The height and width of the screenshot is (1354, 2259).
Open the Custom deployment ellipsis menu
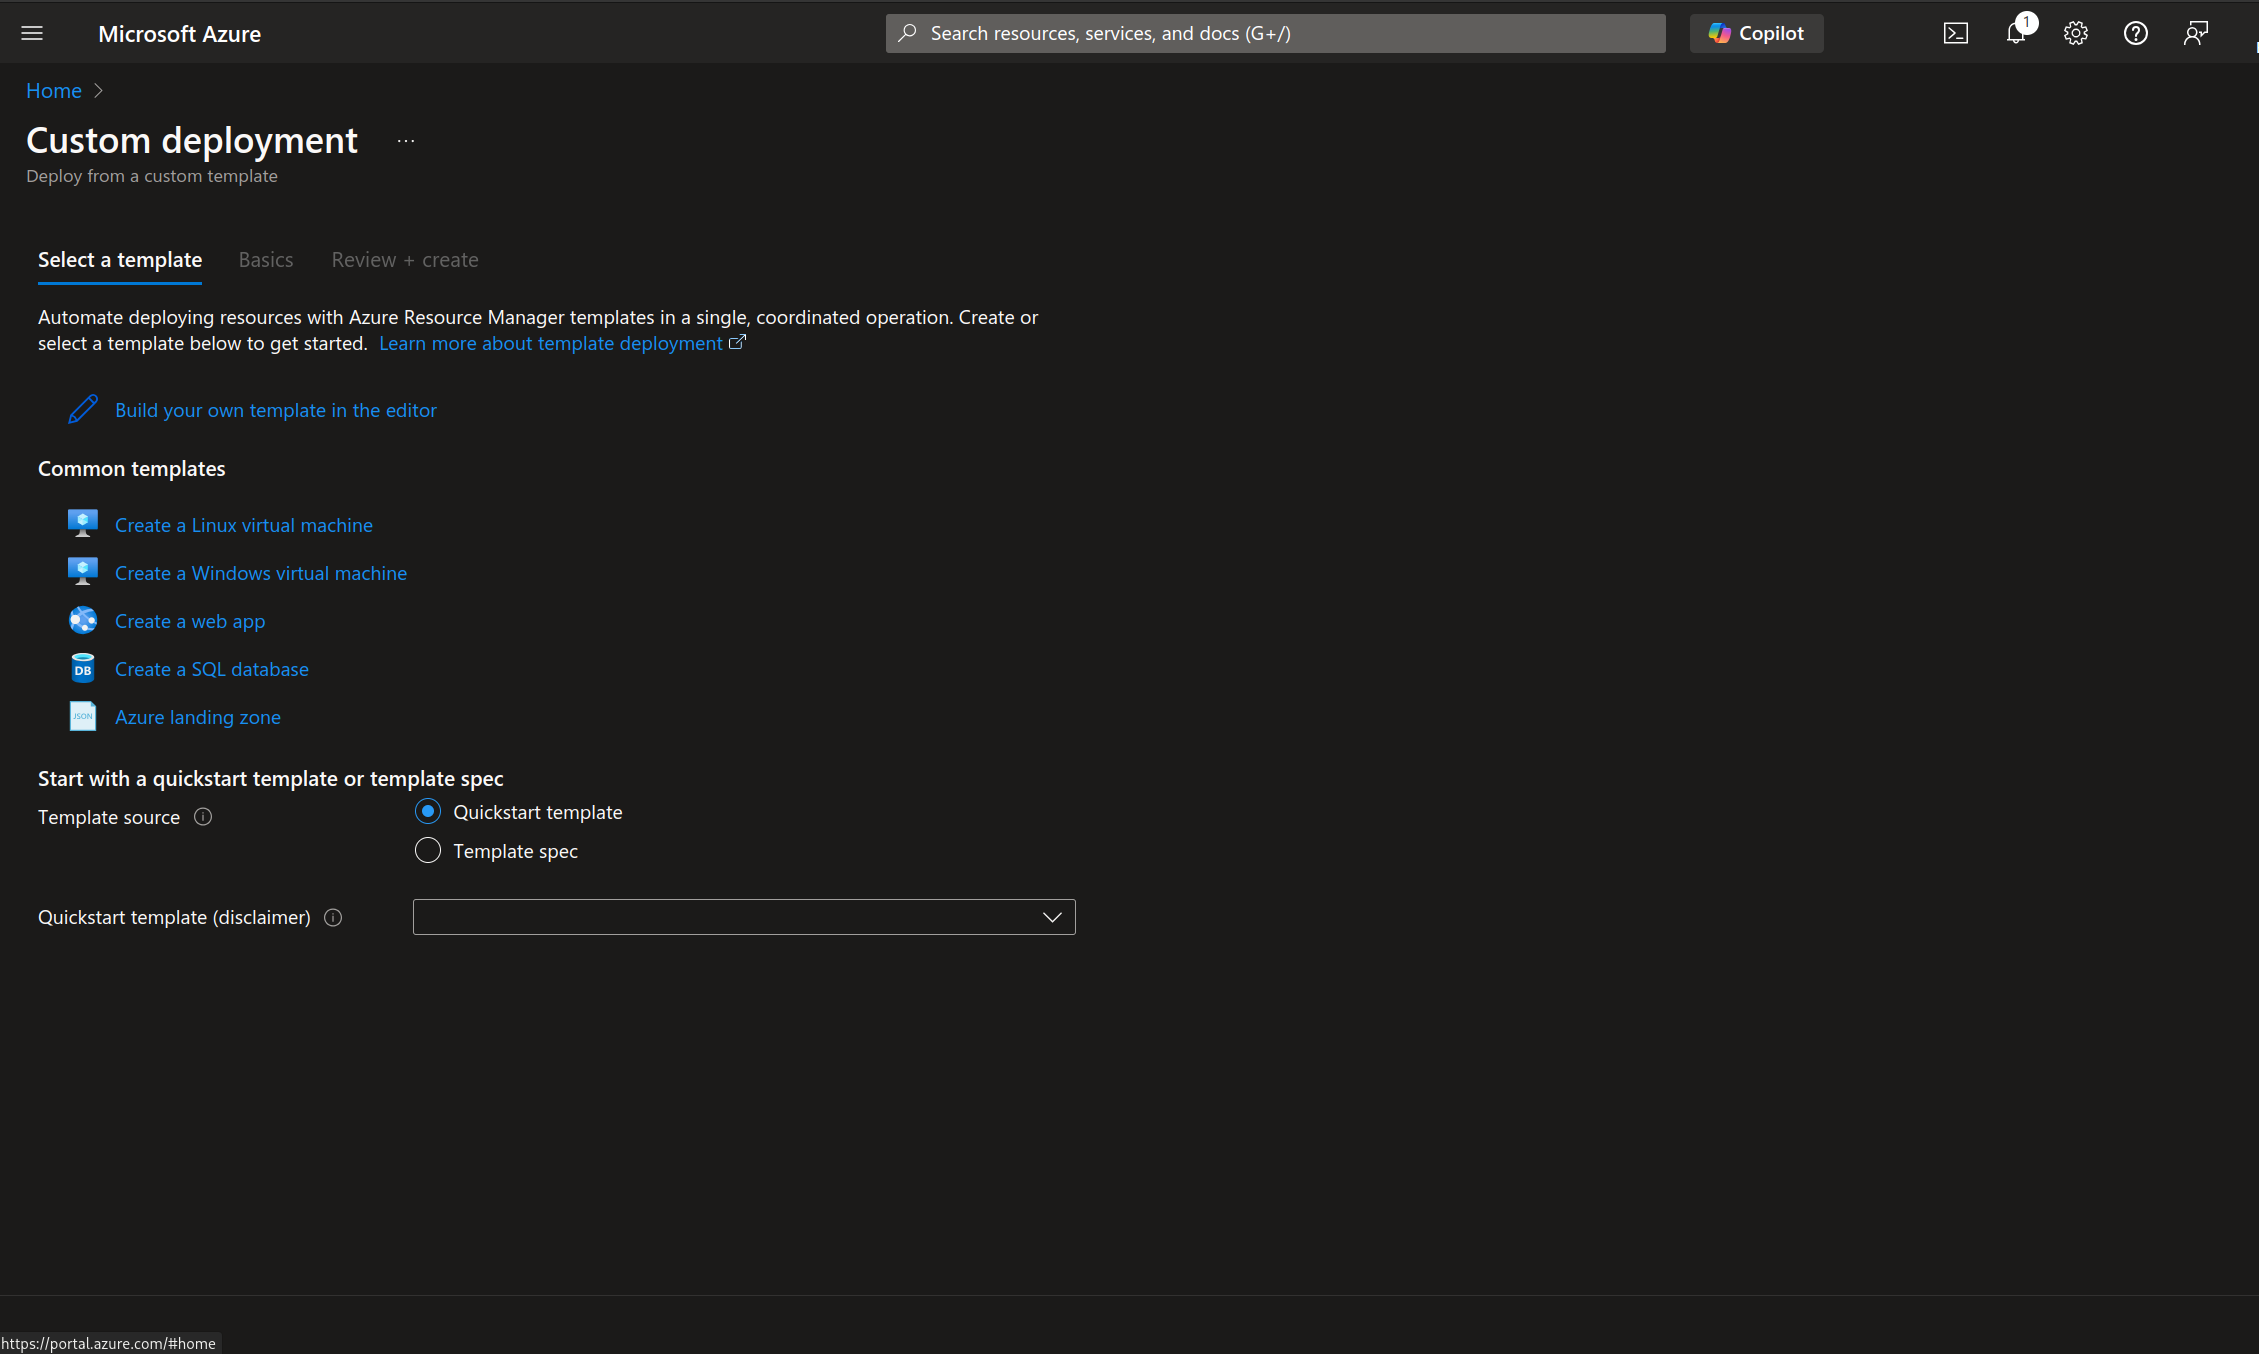pos(406,141)
